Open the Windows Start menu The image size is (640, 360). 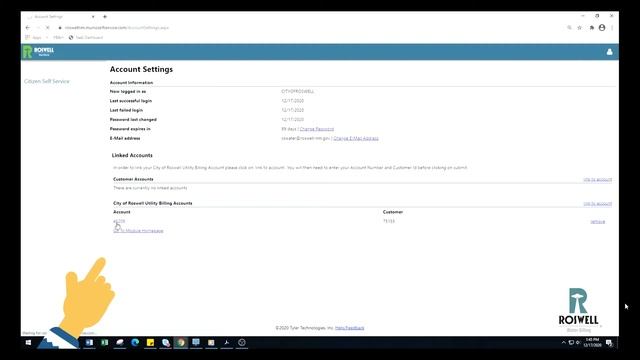click(x=28, y=342)
